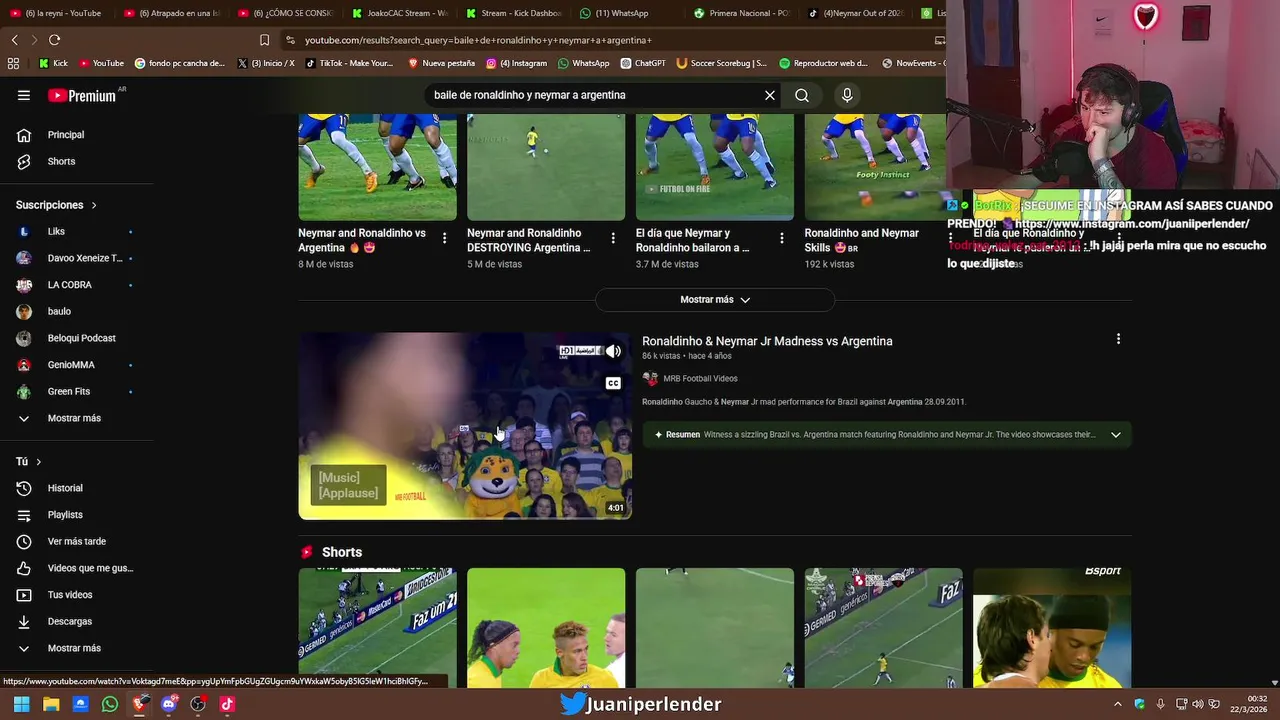The width and height of the screenshot is (1280, 720).
Task: Expand the Tú section
Action: pos(28,462)
